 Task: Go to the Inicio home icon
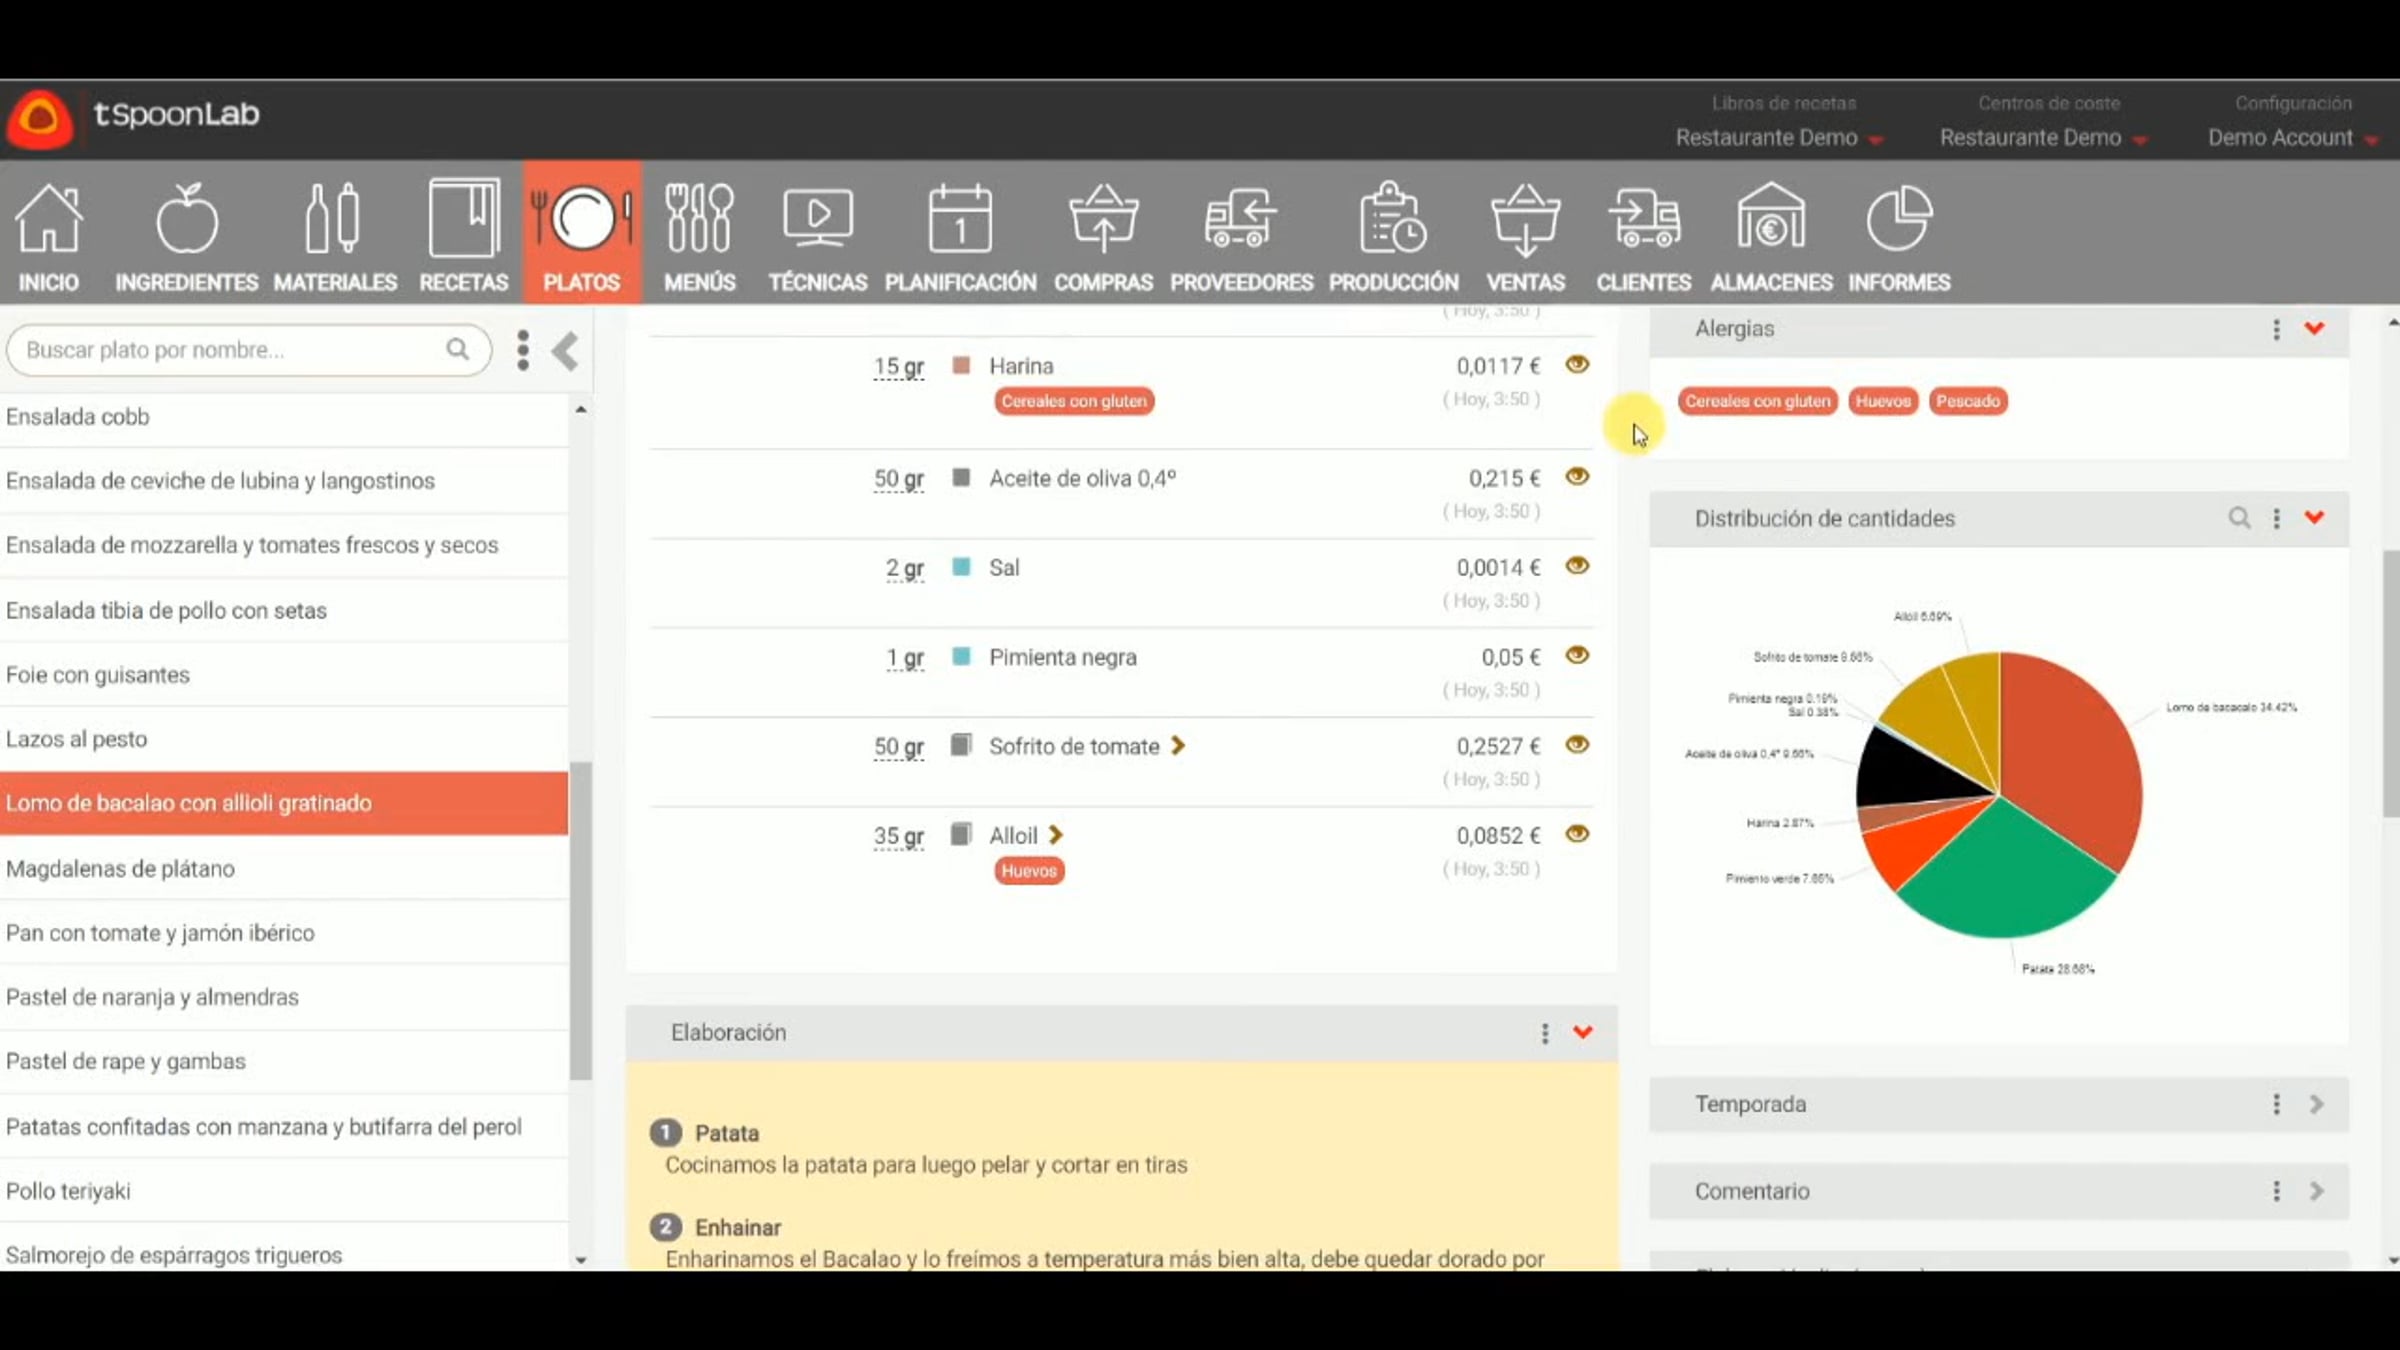click(x=48, y=218)
